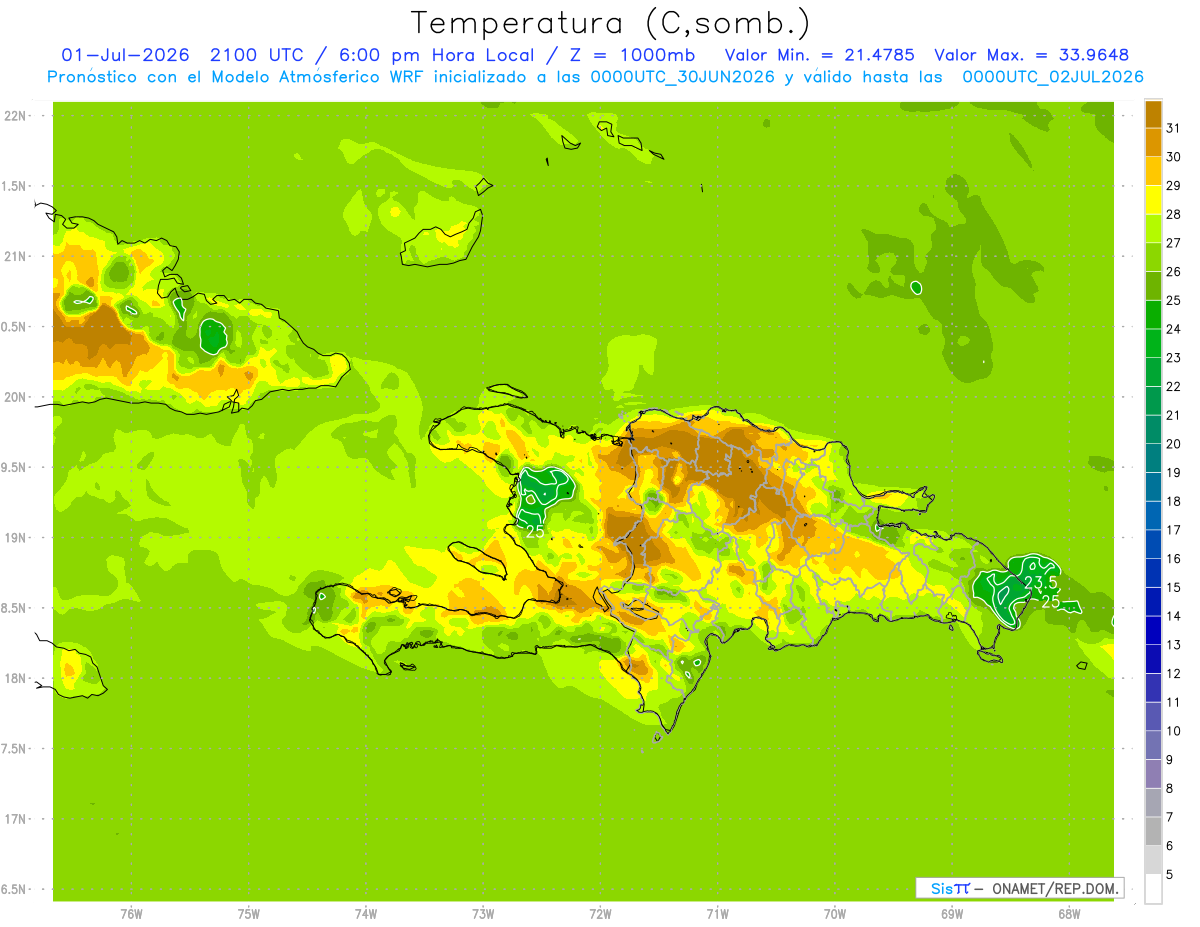Click the "Valor Max. = 33.9648" readout
1200x927 pixels.
point(1031,55)
